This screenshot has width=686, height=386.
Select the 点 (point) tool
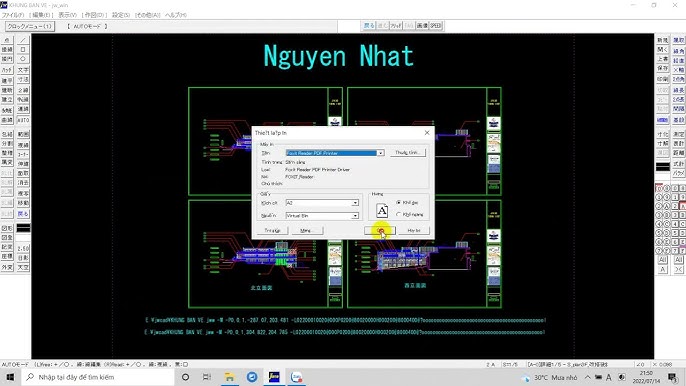7,40
